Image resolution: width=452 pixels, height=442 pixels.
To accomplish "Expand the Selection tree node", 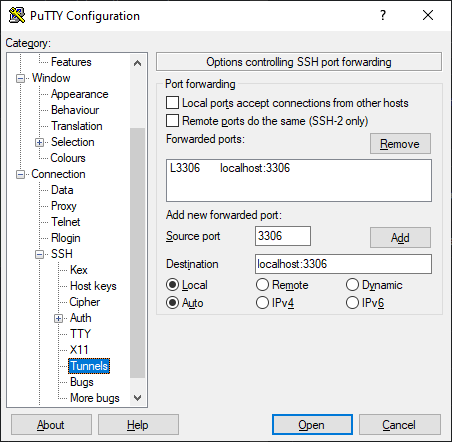I will [x=39, y=143].
